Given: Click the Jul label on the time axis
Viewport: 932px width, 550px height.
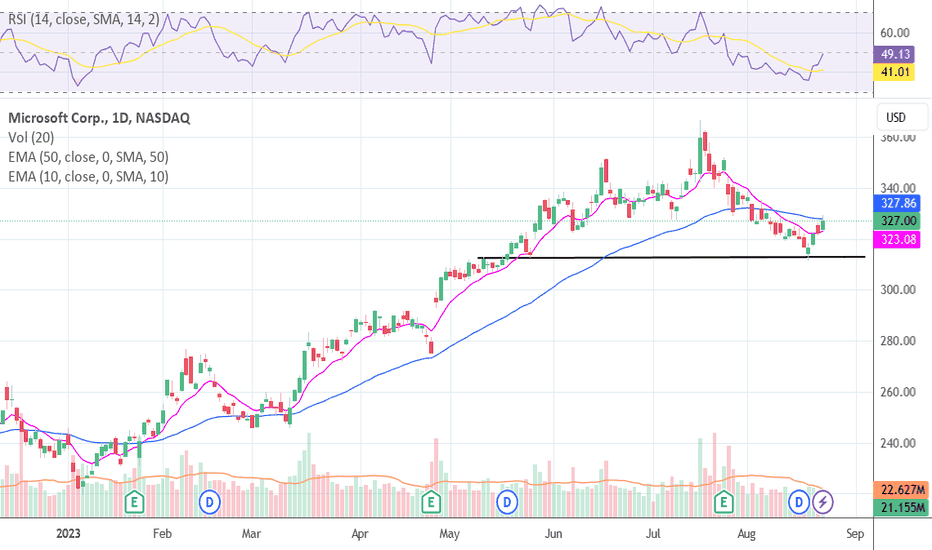Looking at the screenshot, I should coord(653,533).
